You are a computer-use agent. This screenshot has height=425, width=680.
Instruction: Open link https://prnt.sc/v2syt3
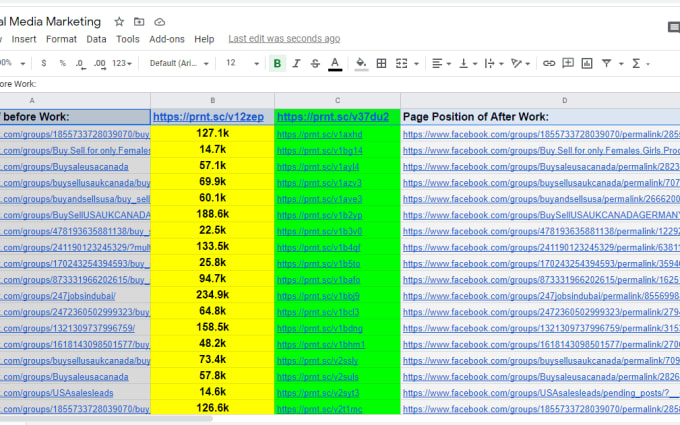[x=318, y=393]
